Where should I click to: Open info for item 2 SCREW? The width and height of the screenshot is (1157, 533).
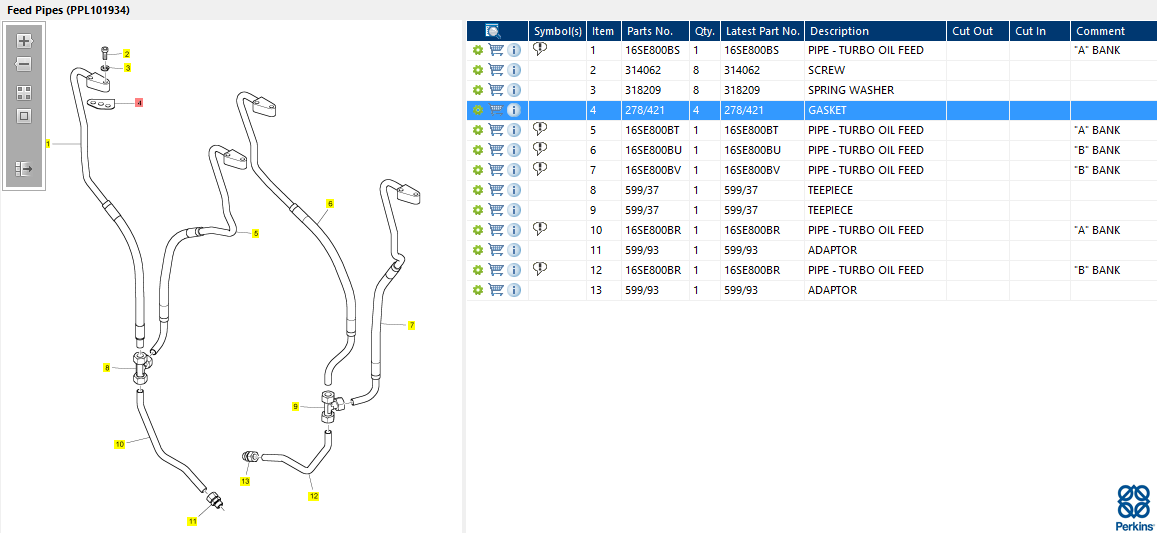click(514, 70)
